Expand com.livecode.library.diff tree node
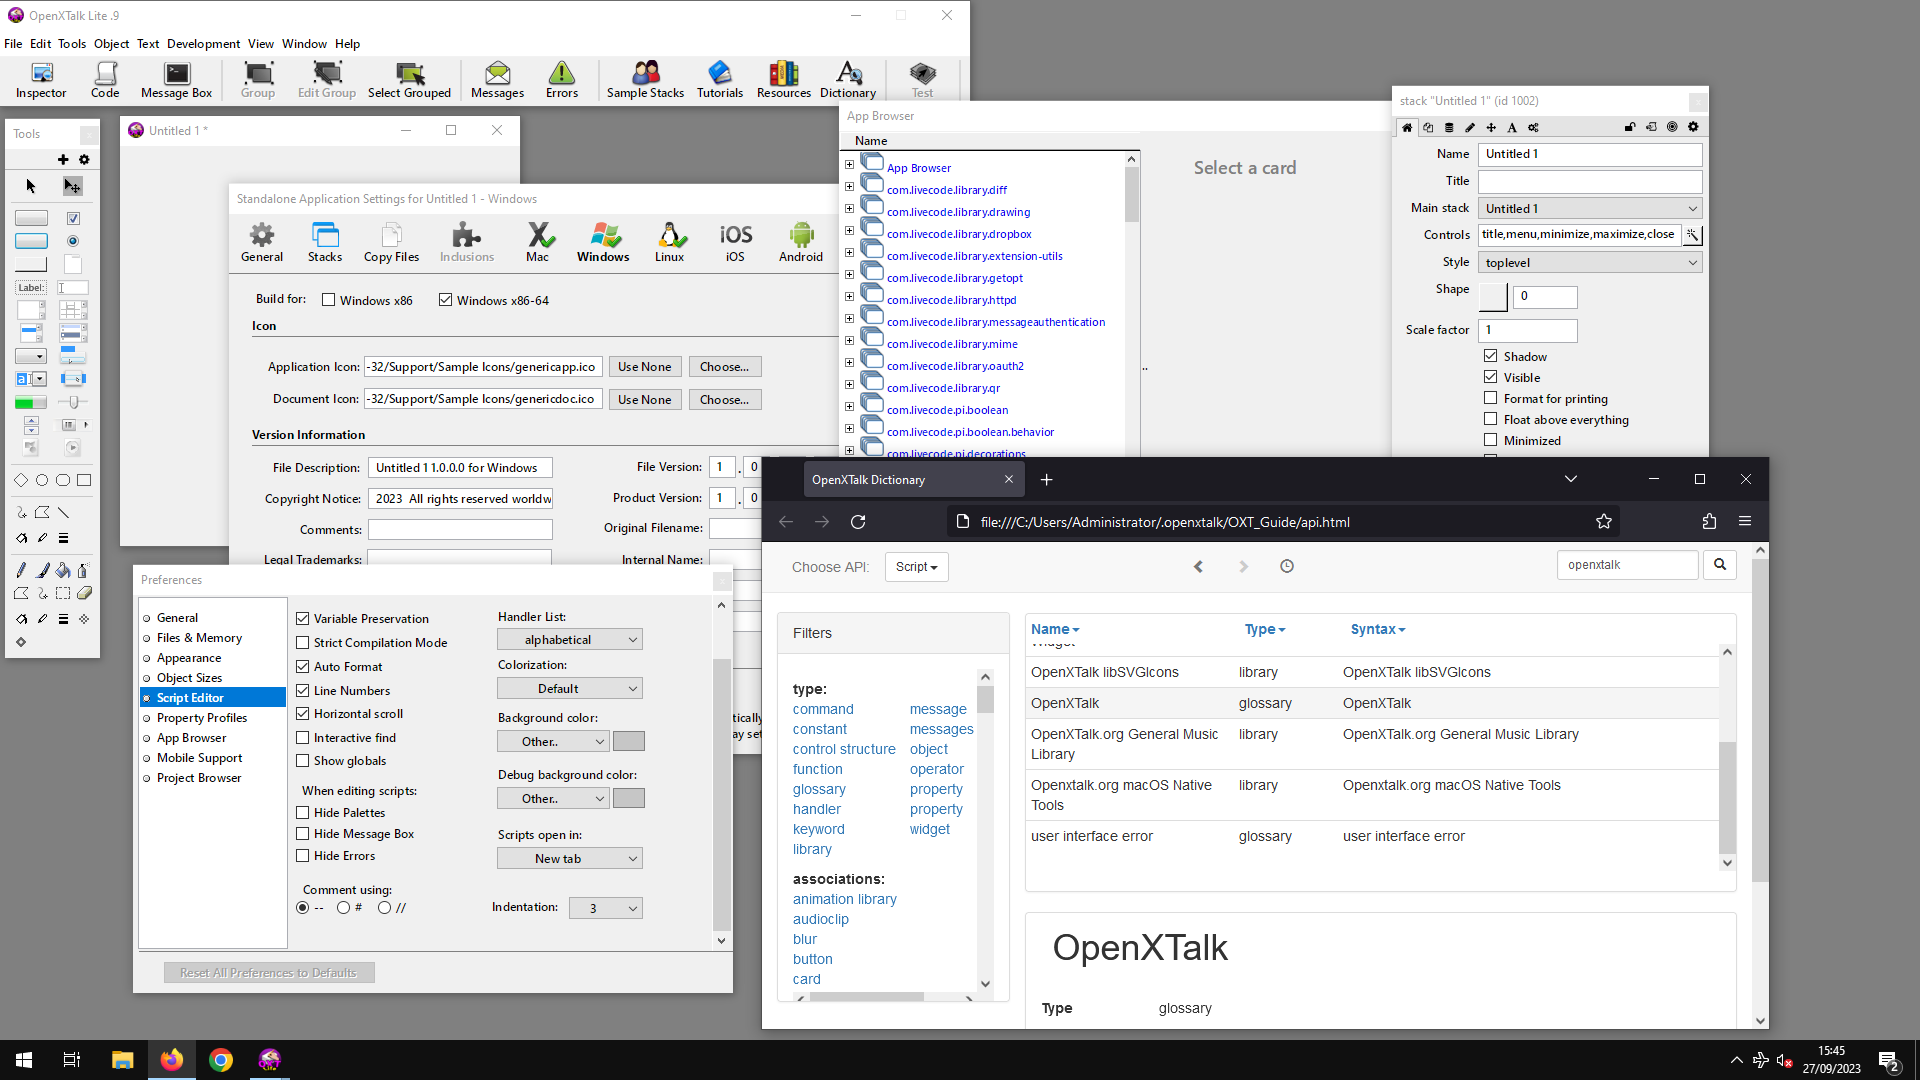 click(849, 187)
